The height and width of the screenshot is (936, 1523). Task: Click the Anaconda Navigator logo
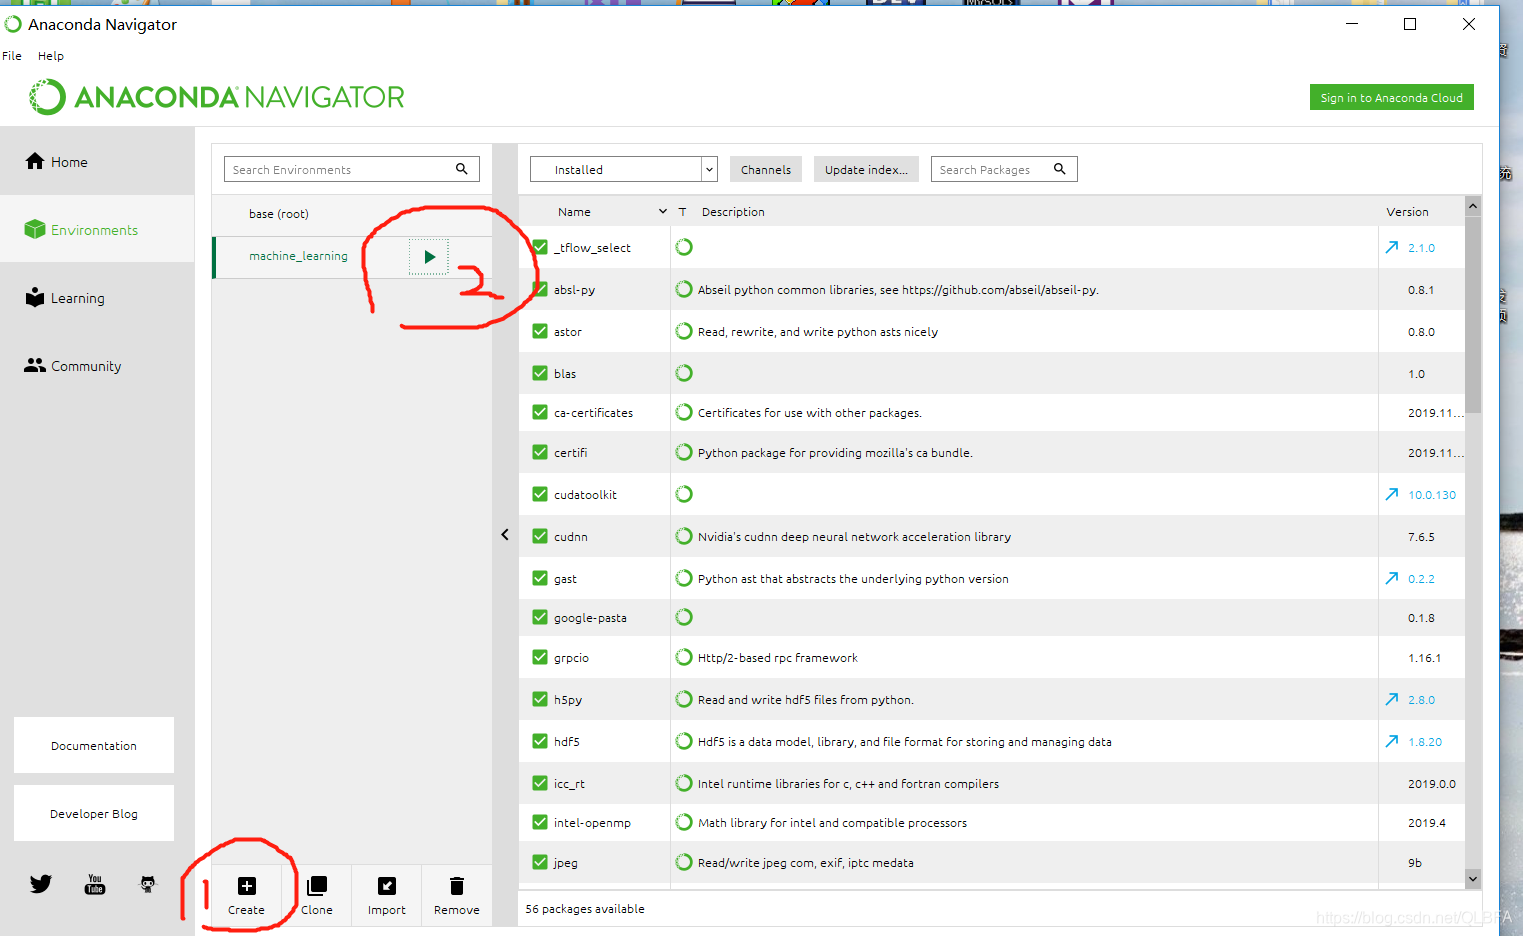[217, 97]
